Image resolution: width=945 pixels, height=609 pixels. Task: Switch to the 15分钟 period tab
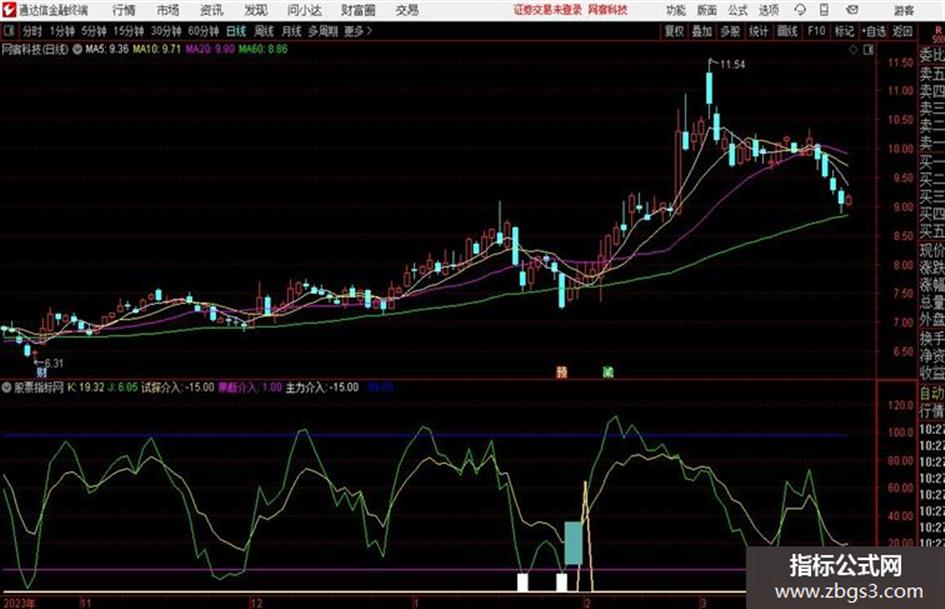click(x=128, y=31)
